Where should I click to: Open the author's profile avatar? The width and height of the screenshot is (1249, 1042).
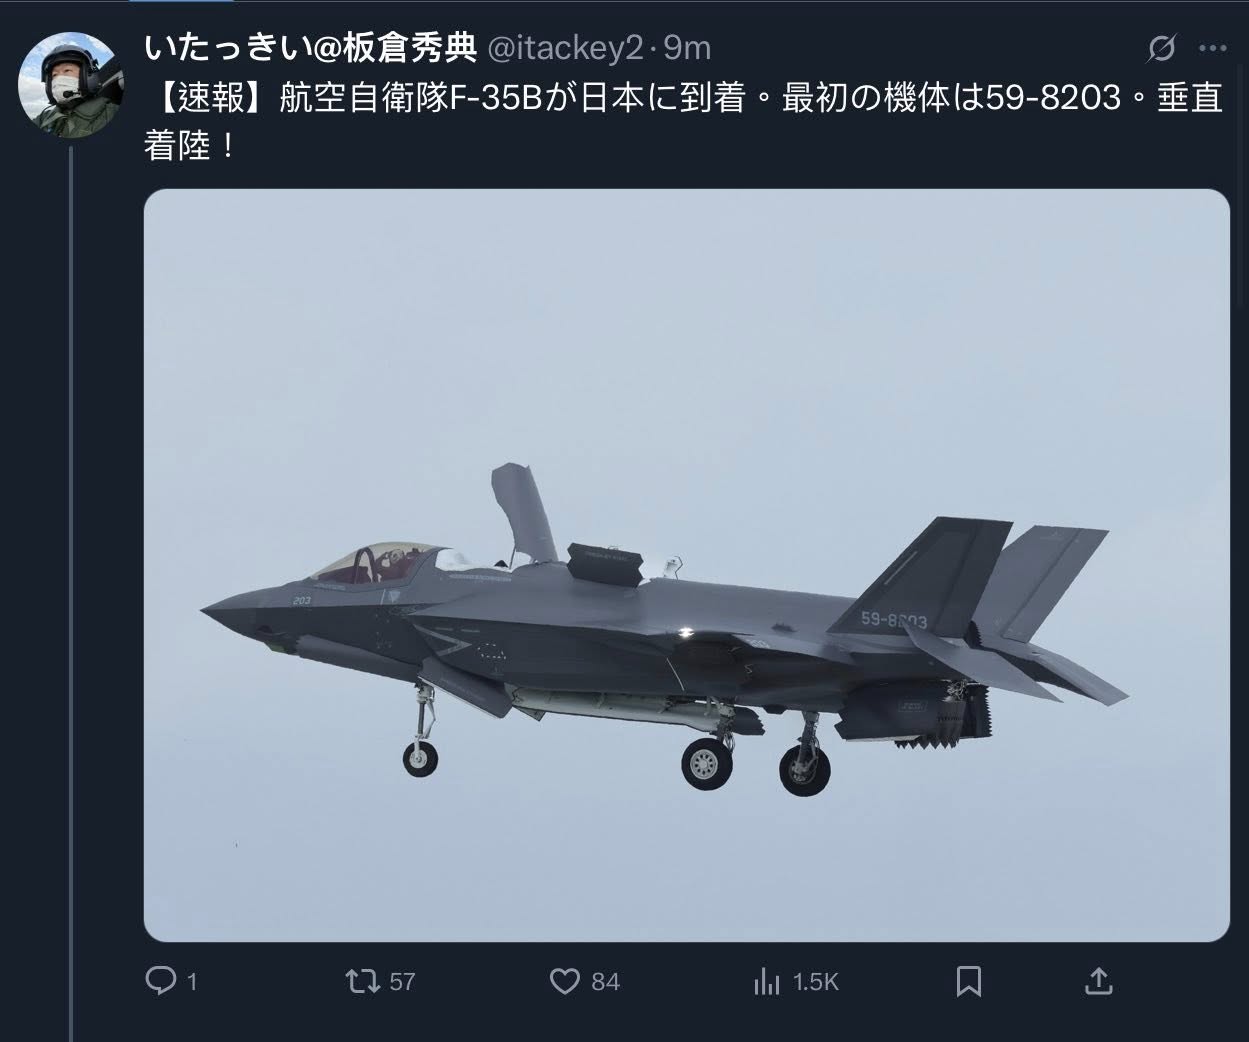(72, 82)
